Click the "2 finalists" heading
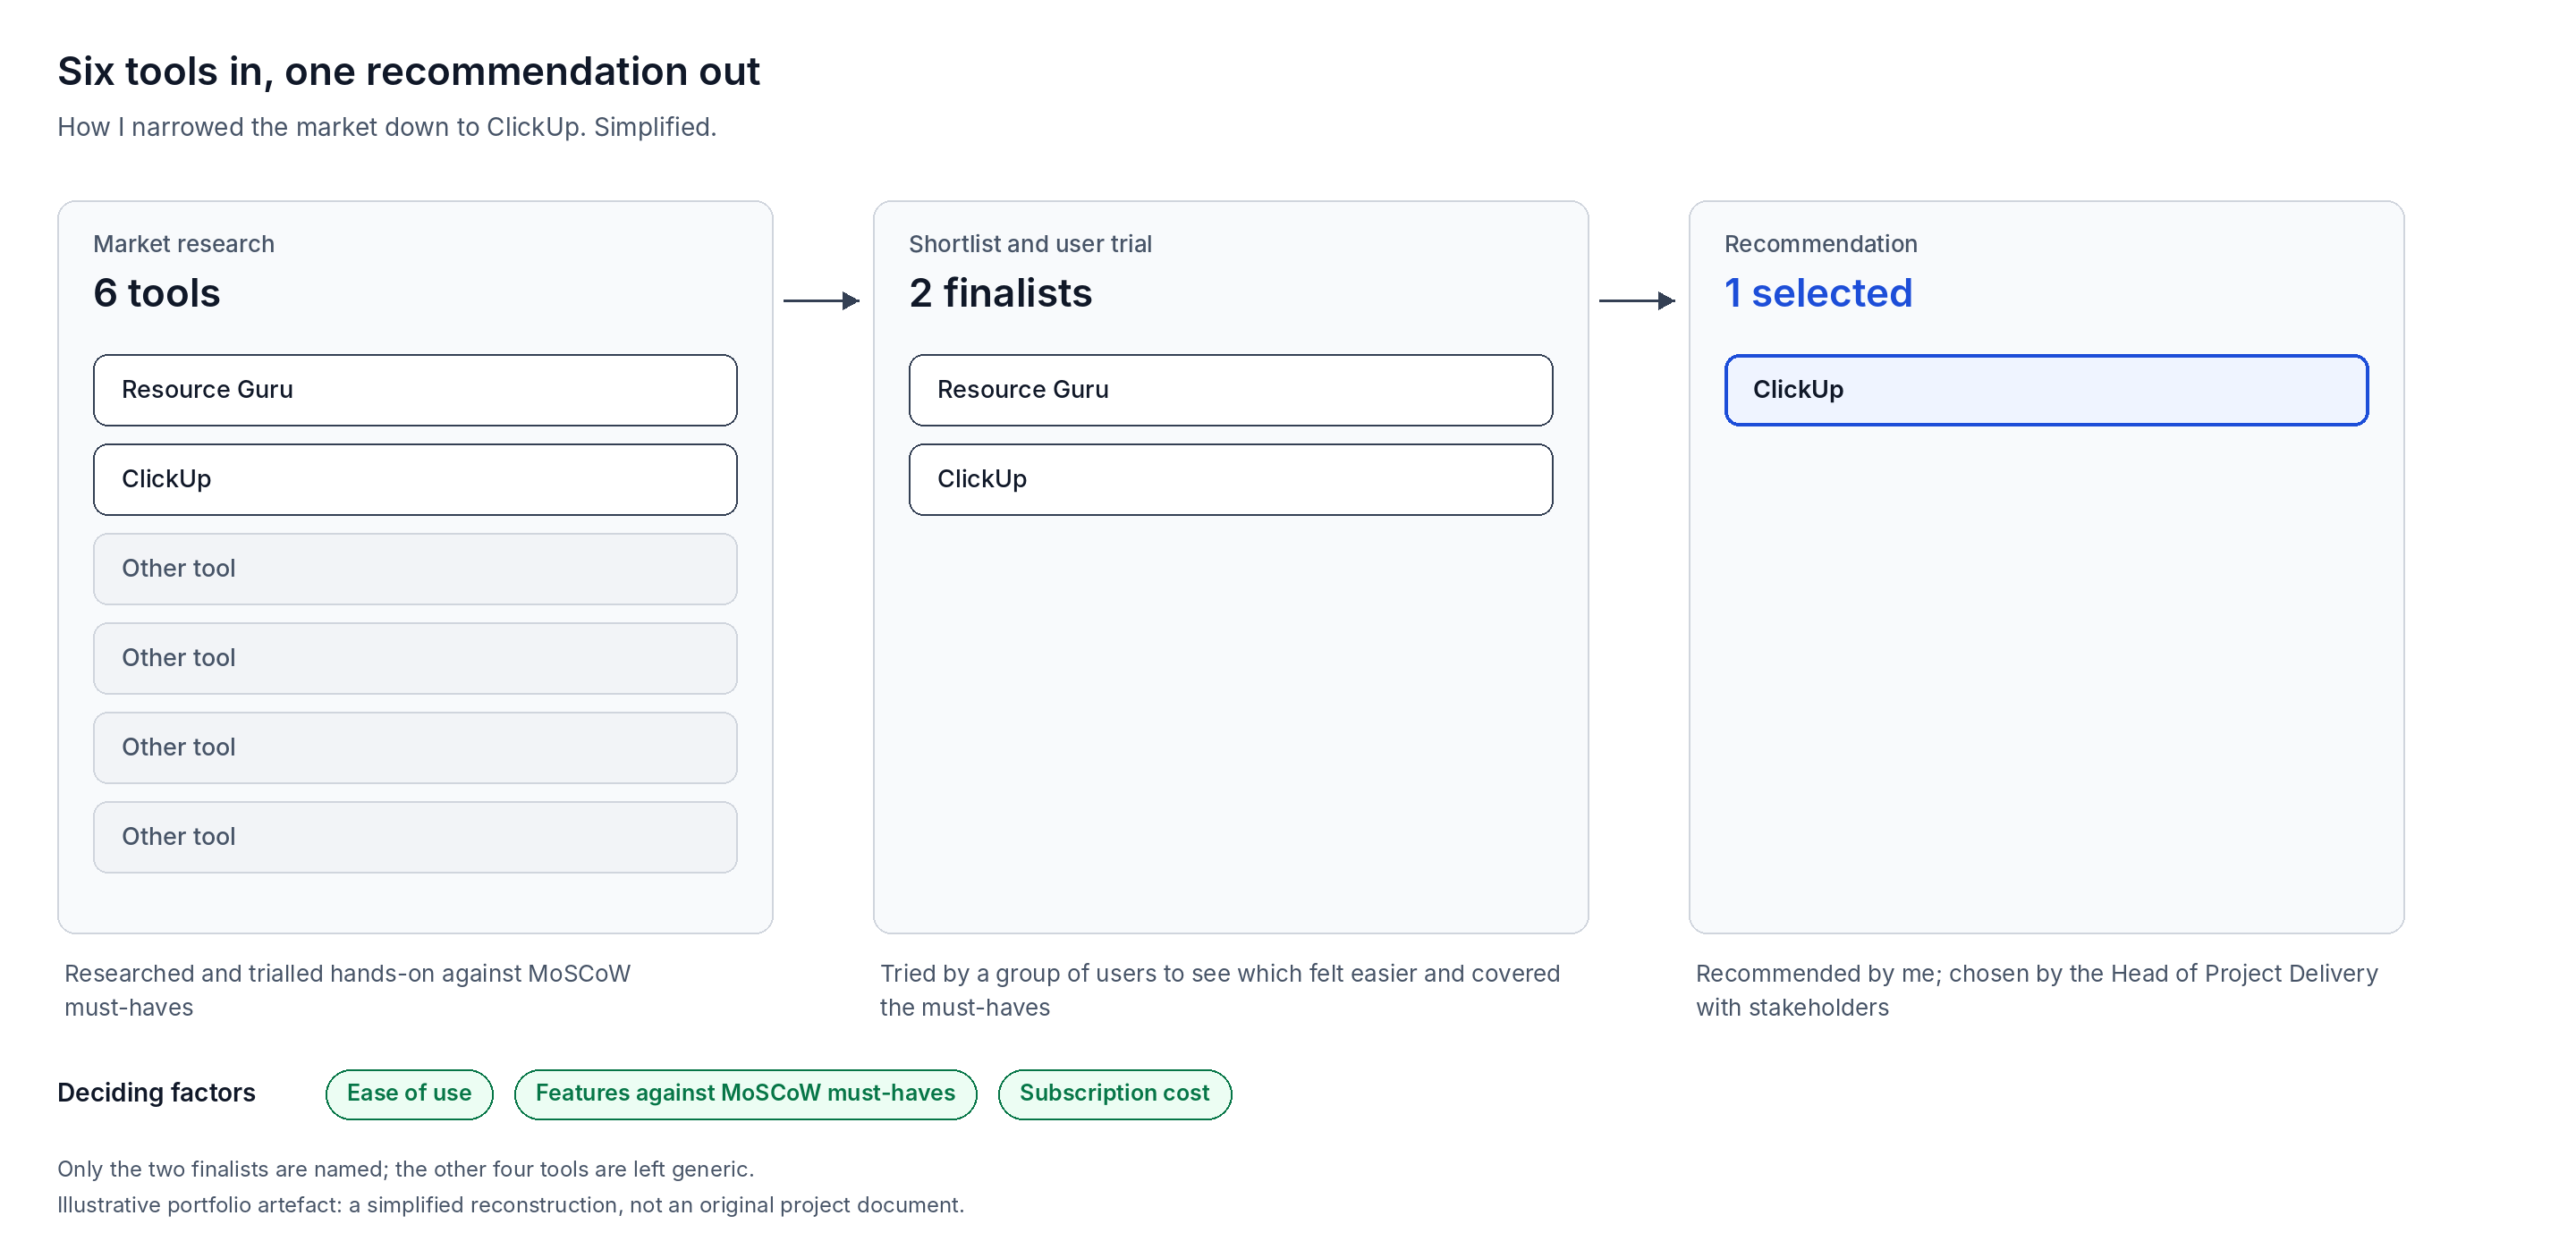2576x1241 pixels. [1000, 293]
